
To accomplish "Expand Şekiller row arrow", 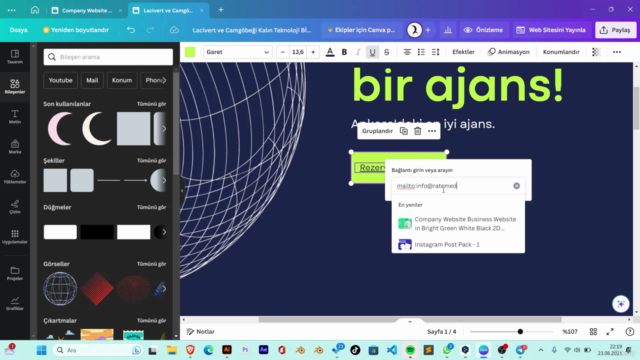I will coord(164,180).
